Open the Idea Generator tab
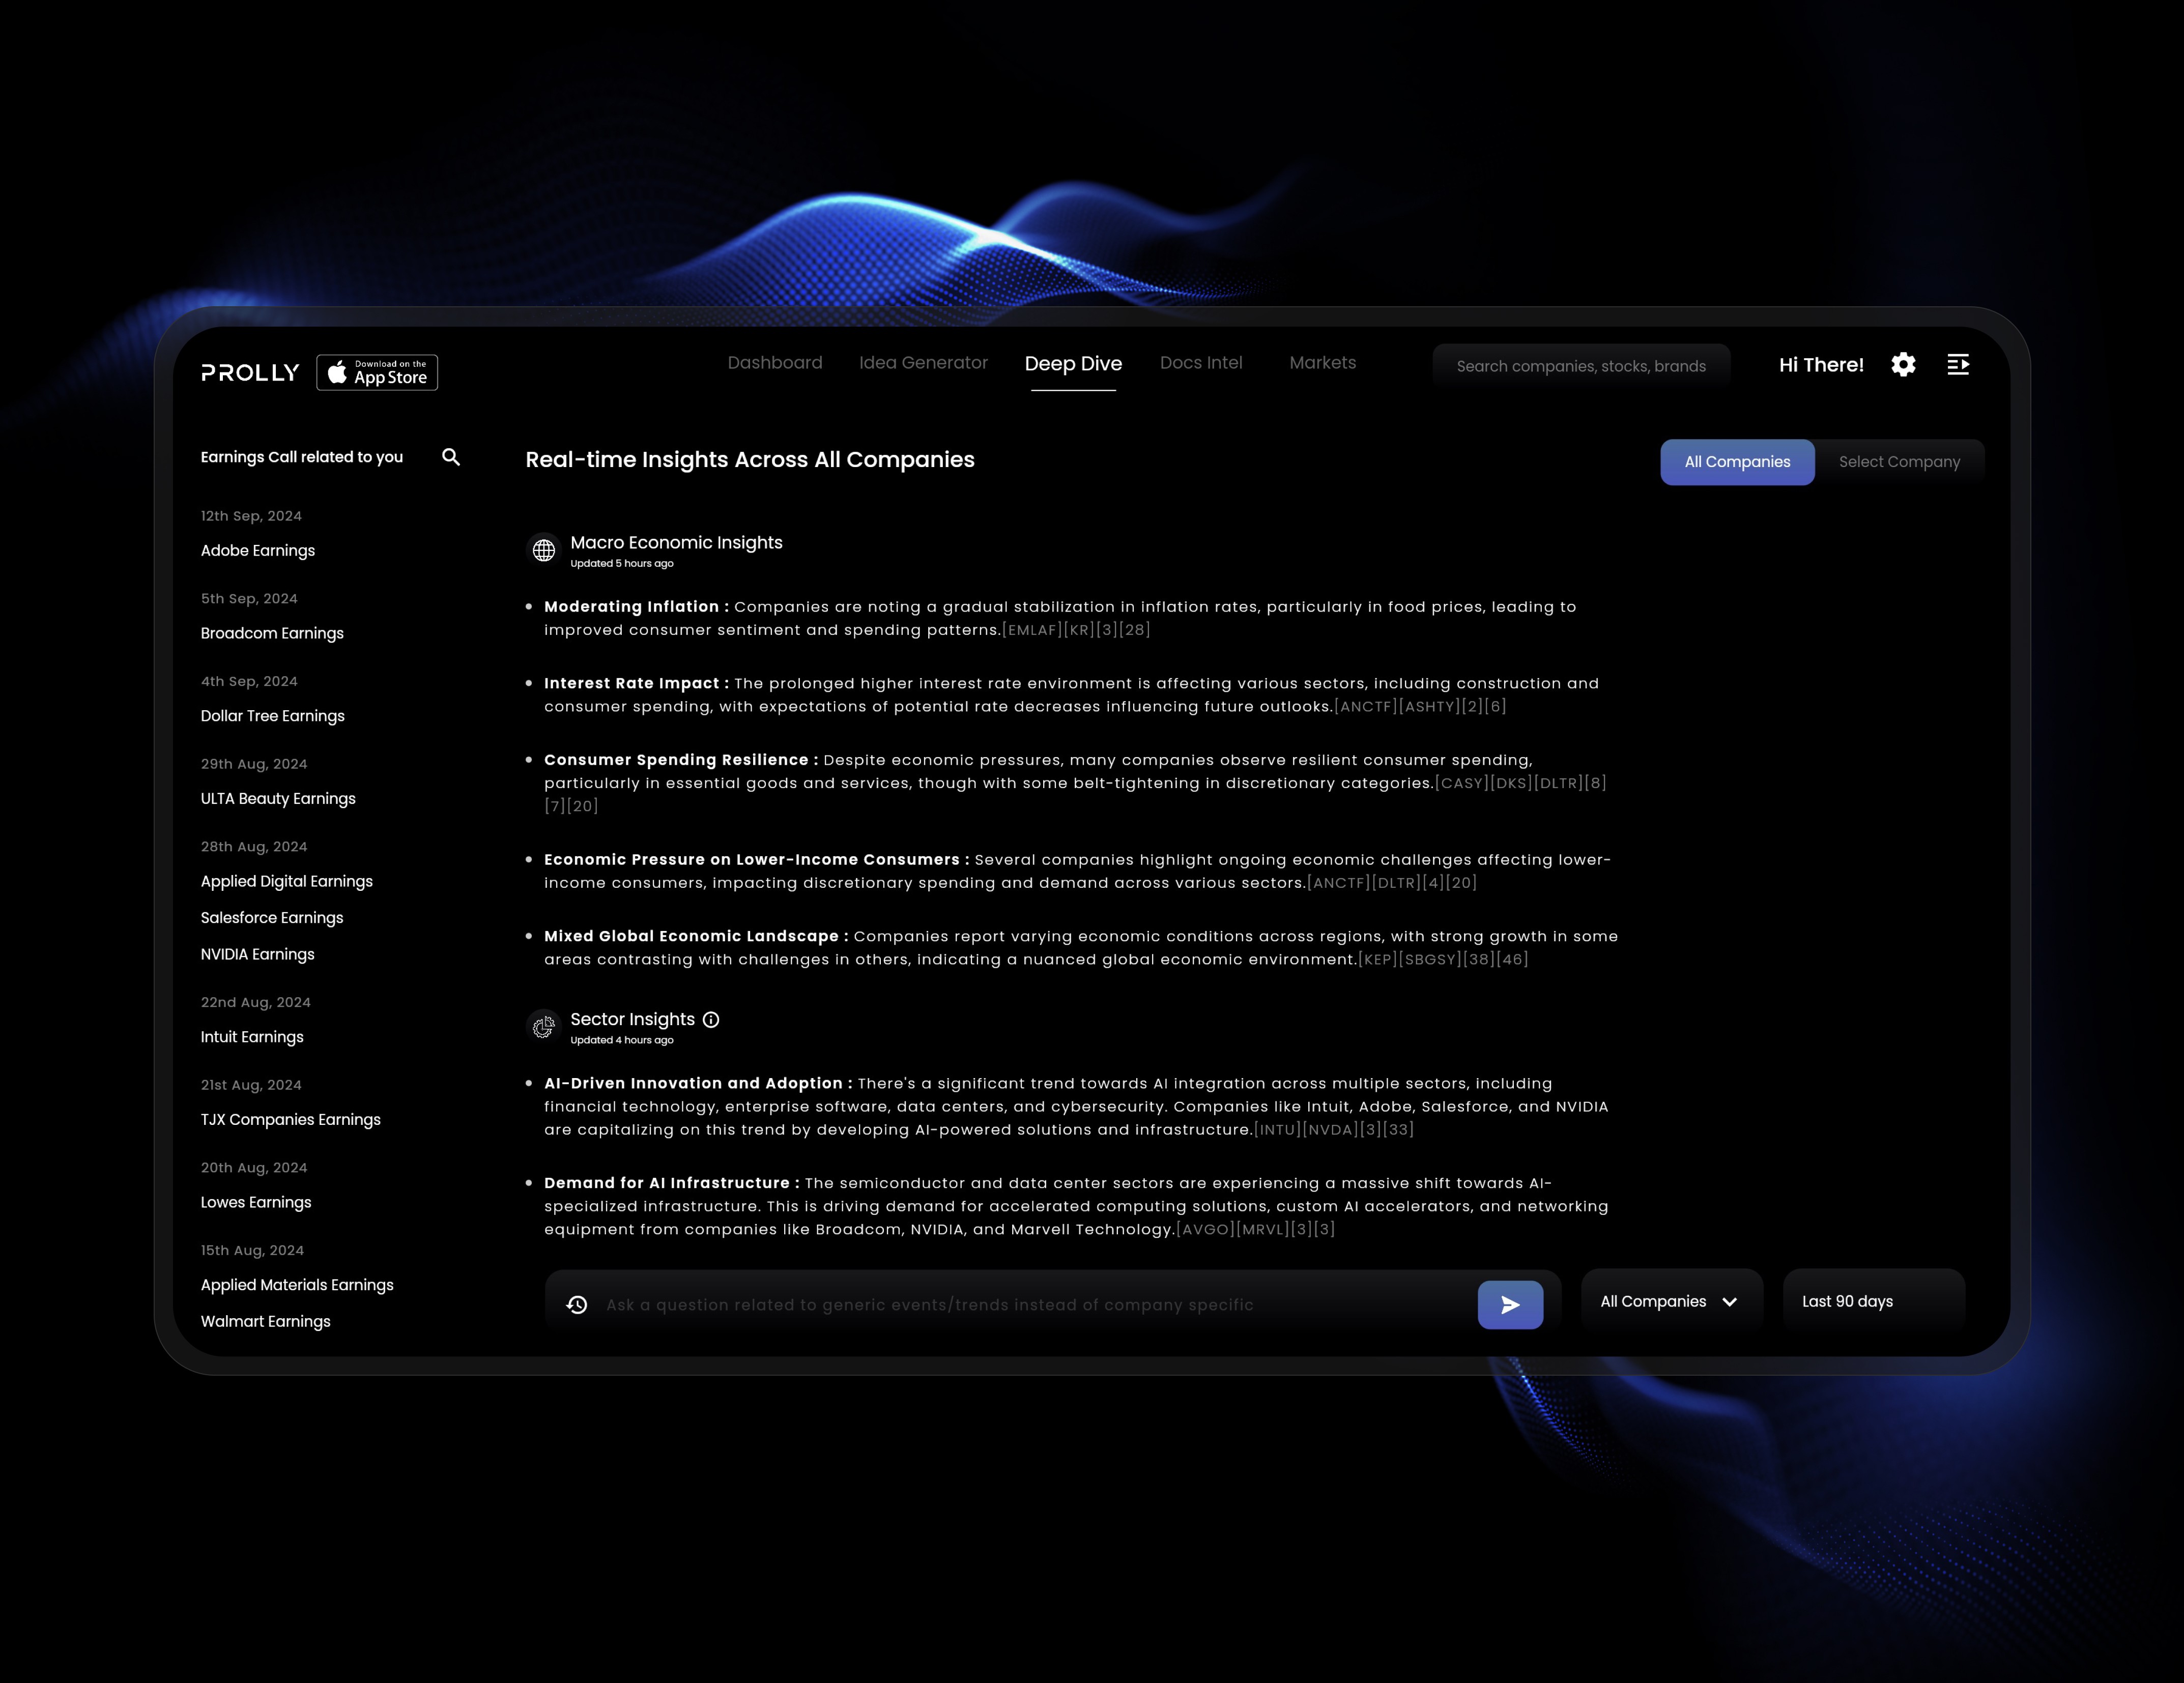The width and height of the screenshot is (2184, 1683). click(x=923, y=363)
